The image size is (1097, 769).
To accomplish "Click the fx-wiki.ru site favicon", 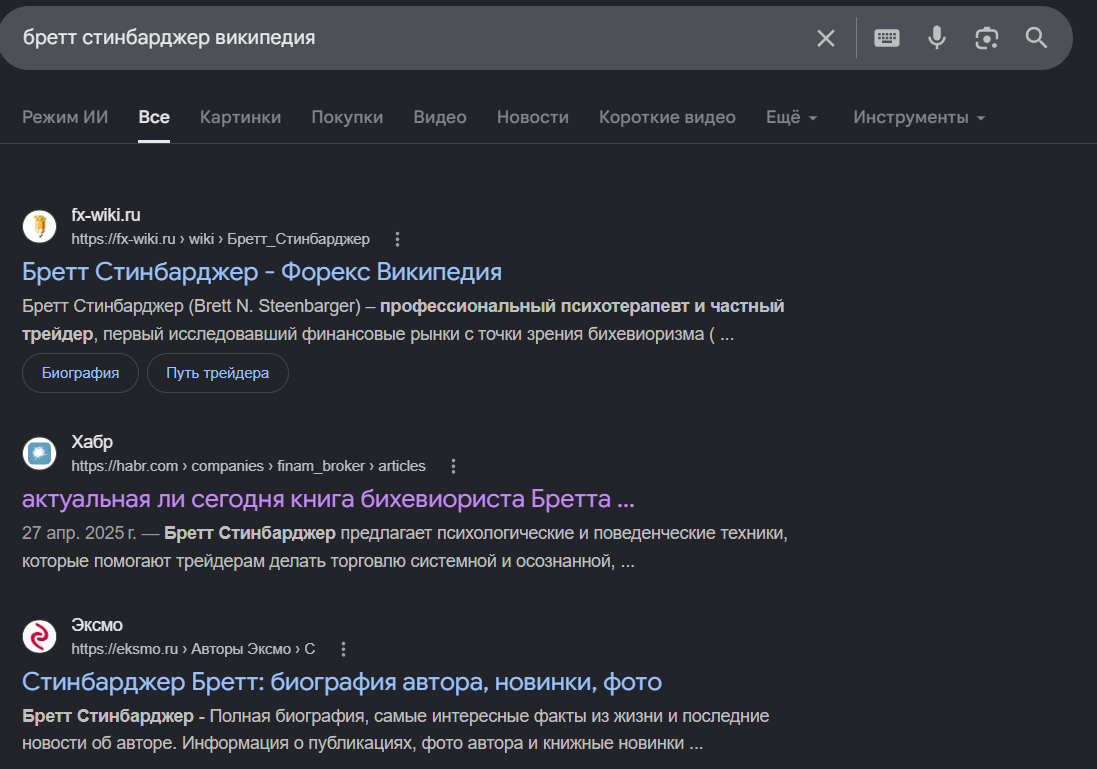I will pyautogui.click(x=39, y=227).
